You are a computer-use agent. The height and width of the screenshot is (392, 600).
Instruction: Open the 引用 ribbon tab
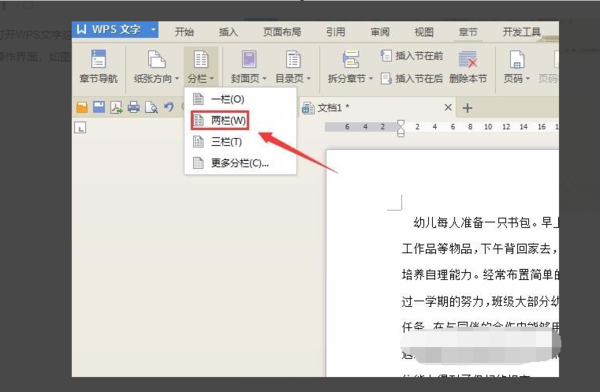(336, 32)
